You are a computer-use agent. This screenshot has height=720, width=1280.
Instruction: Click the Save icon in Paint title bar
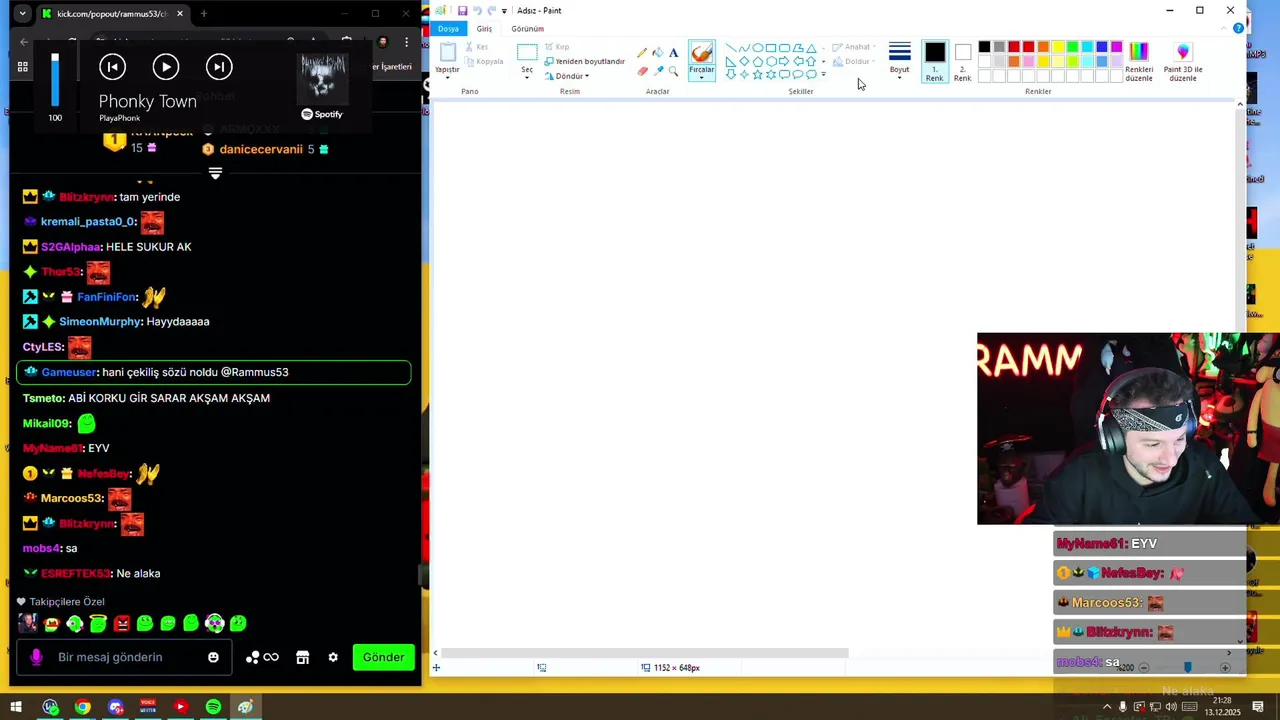462,10
